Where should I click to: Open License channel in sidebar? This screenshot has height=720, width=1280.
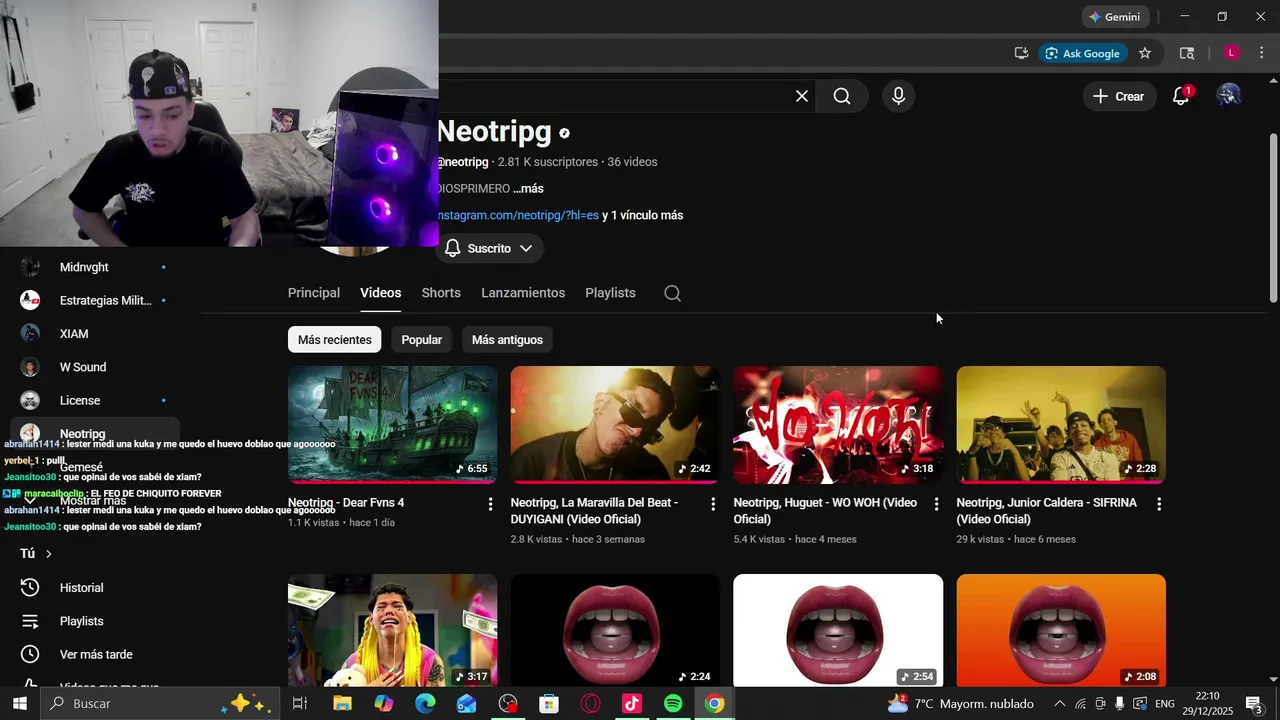click(x=95, y=400)
